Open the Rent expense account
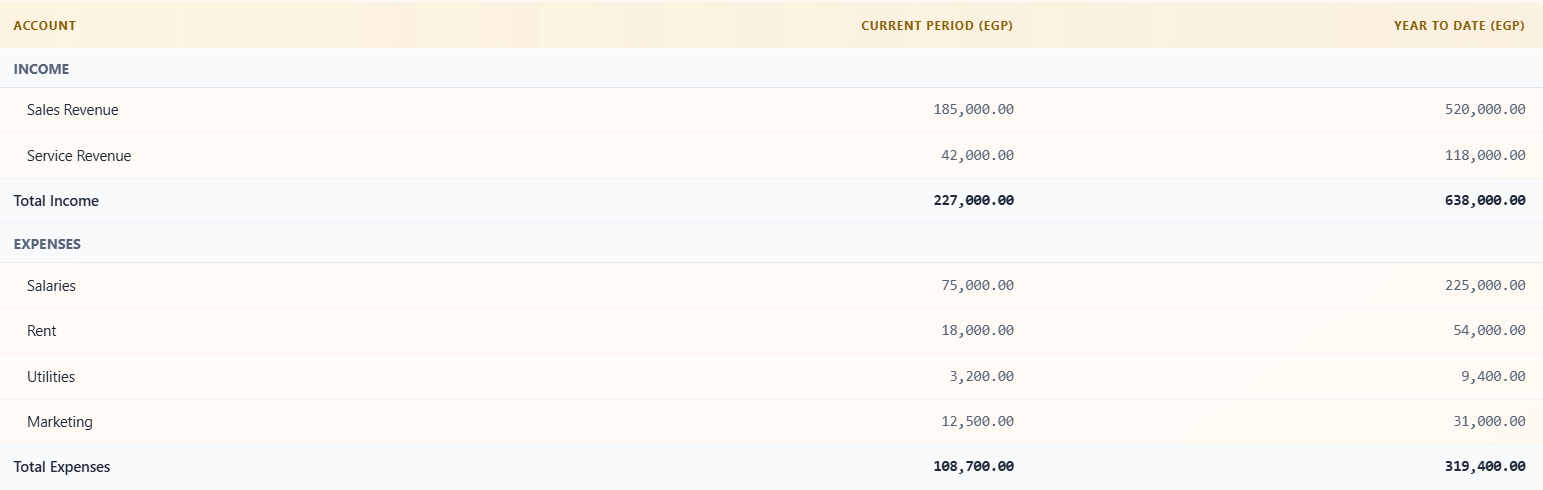 coord(42,331)
